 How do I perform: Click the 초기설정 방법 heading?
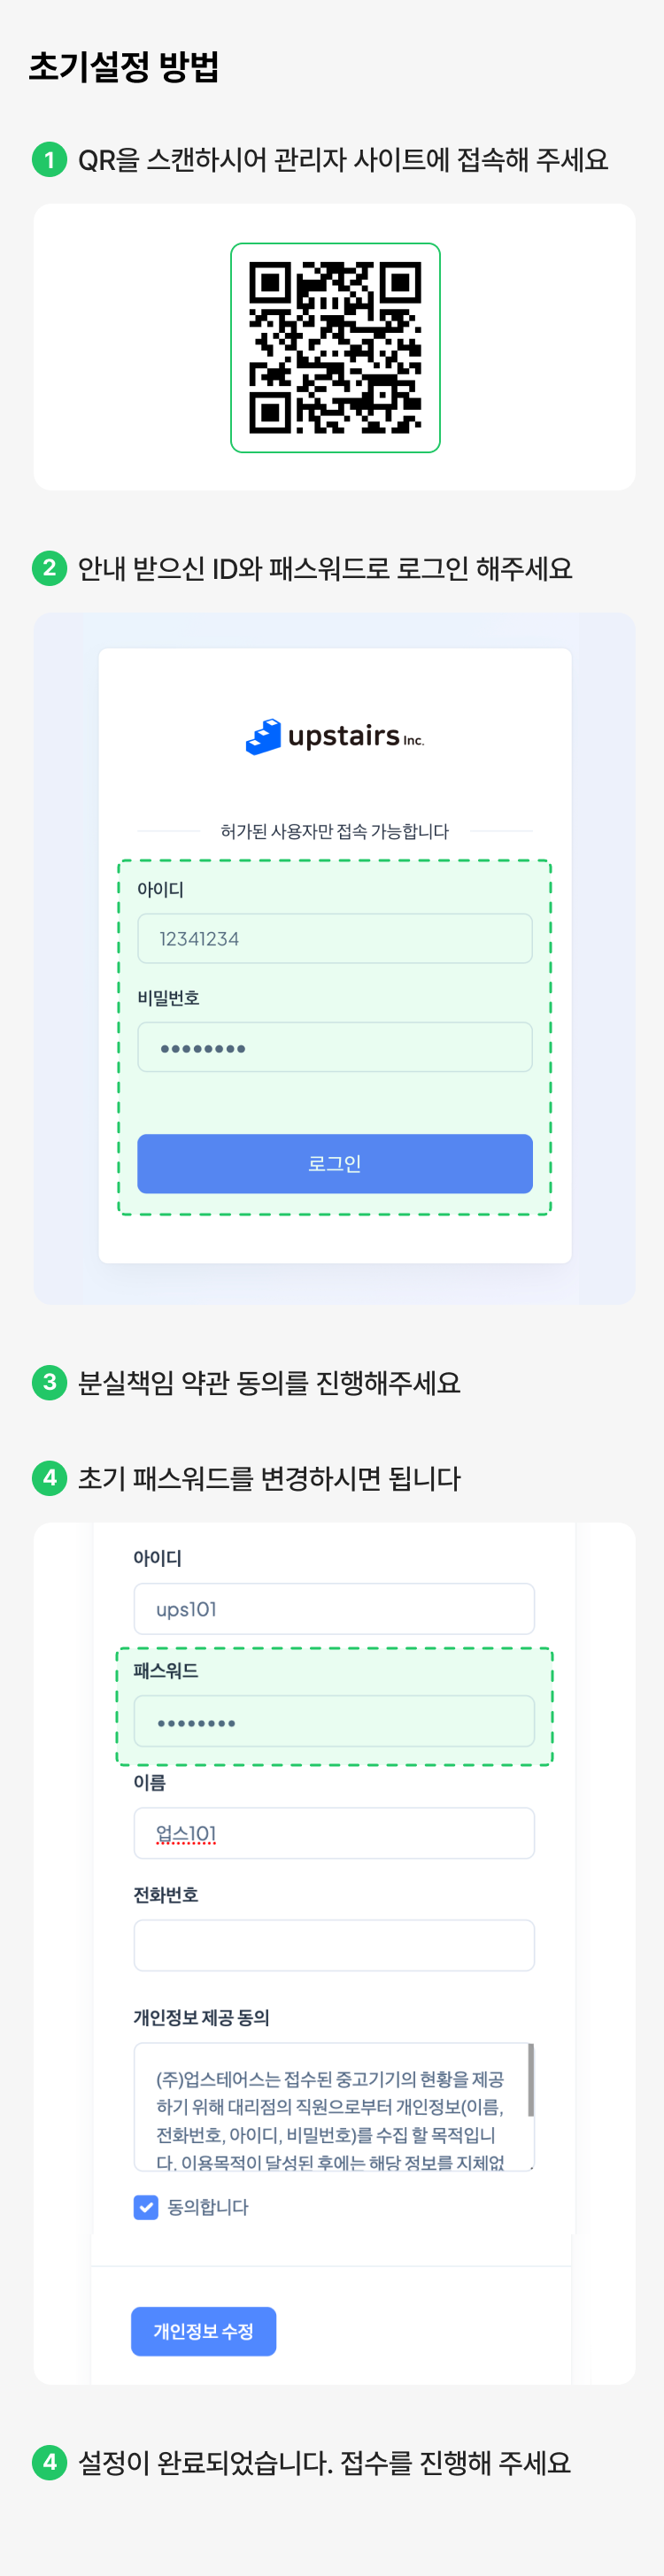(x=124, y=67)
